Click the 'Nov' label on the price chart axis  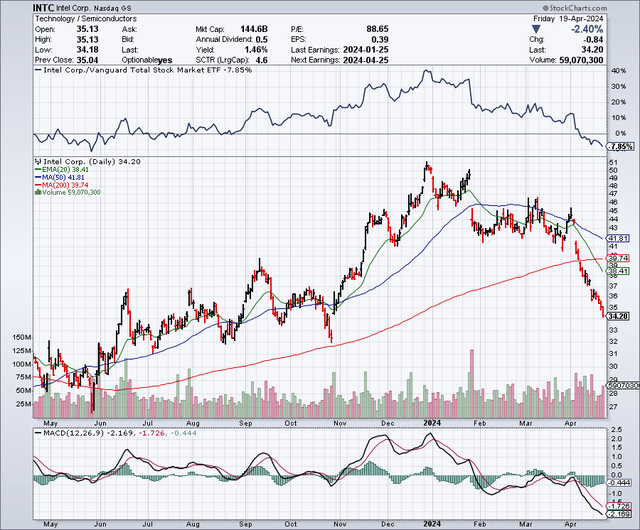(x=339, y=423)
